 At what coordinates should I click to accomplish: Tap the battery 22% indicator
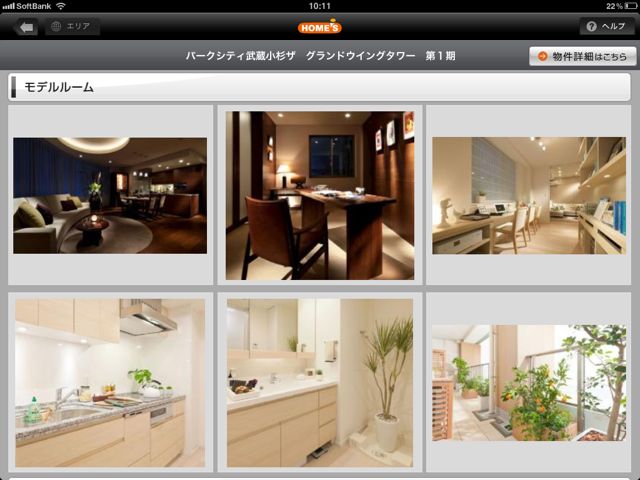click(621, 6)
